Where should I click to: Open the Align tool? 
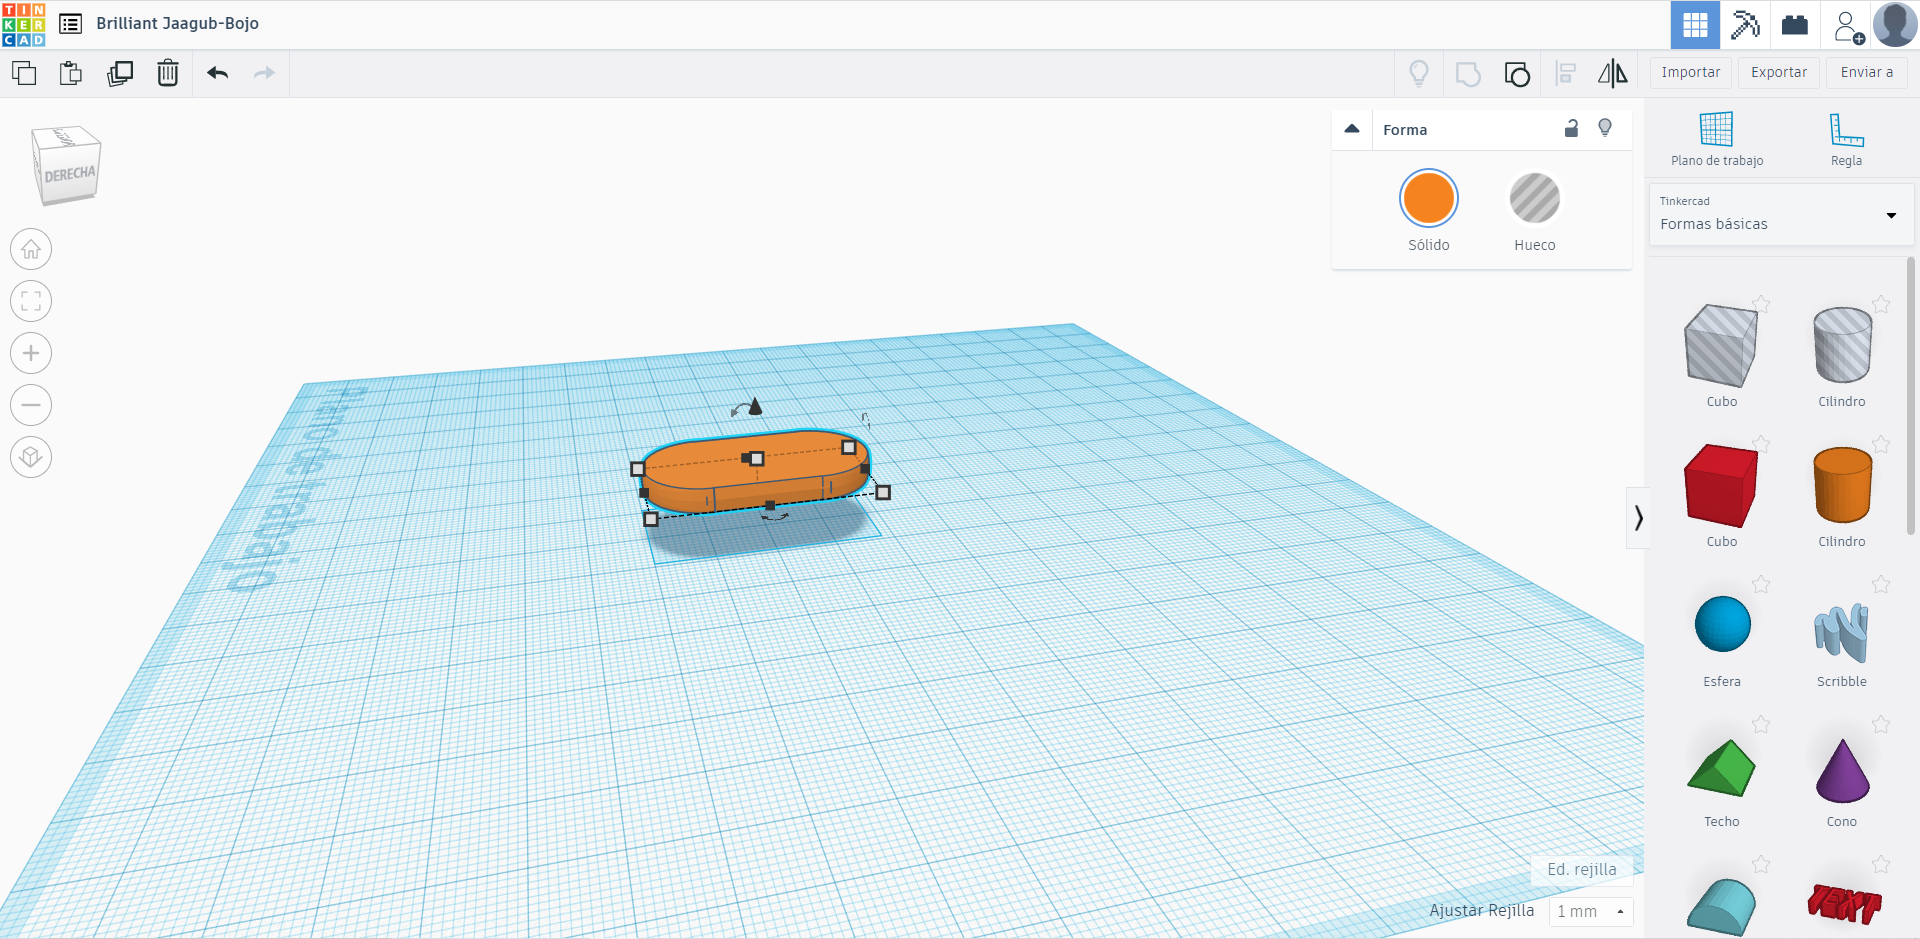point(1566,73)
